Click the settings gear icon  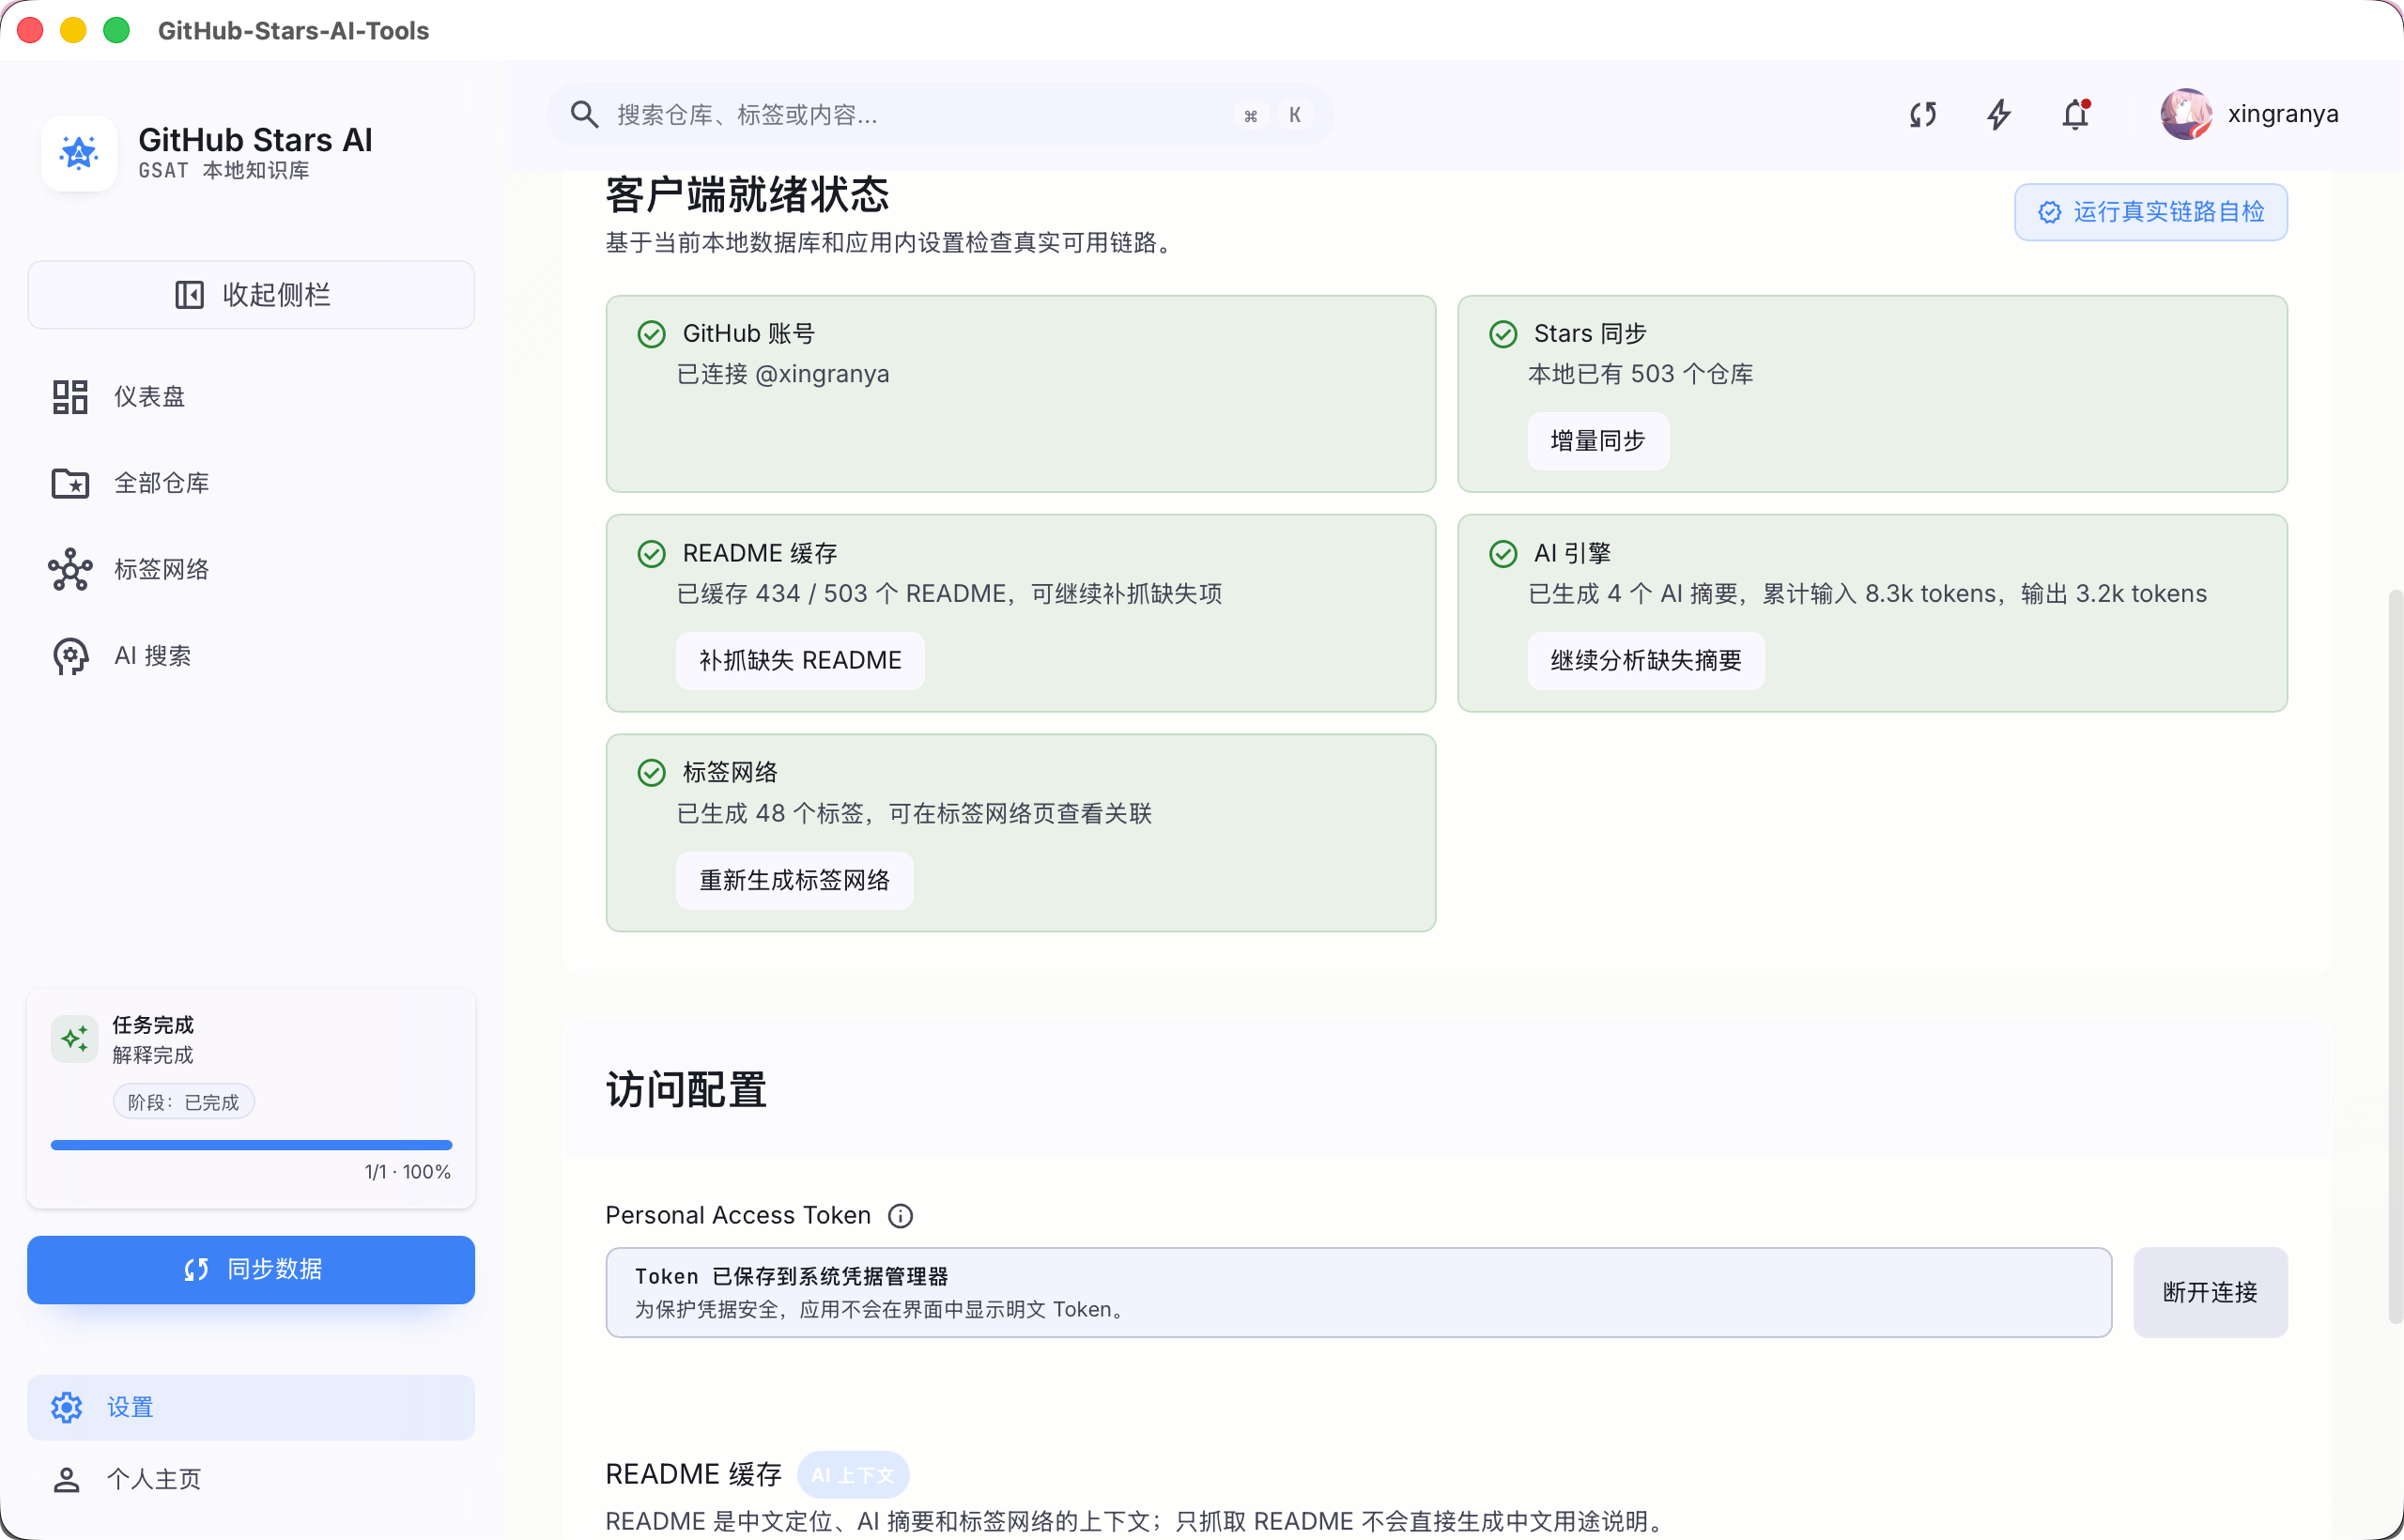point(67,1408)
